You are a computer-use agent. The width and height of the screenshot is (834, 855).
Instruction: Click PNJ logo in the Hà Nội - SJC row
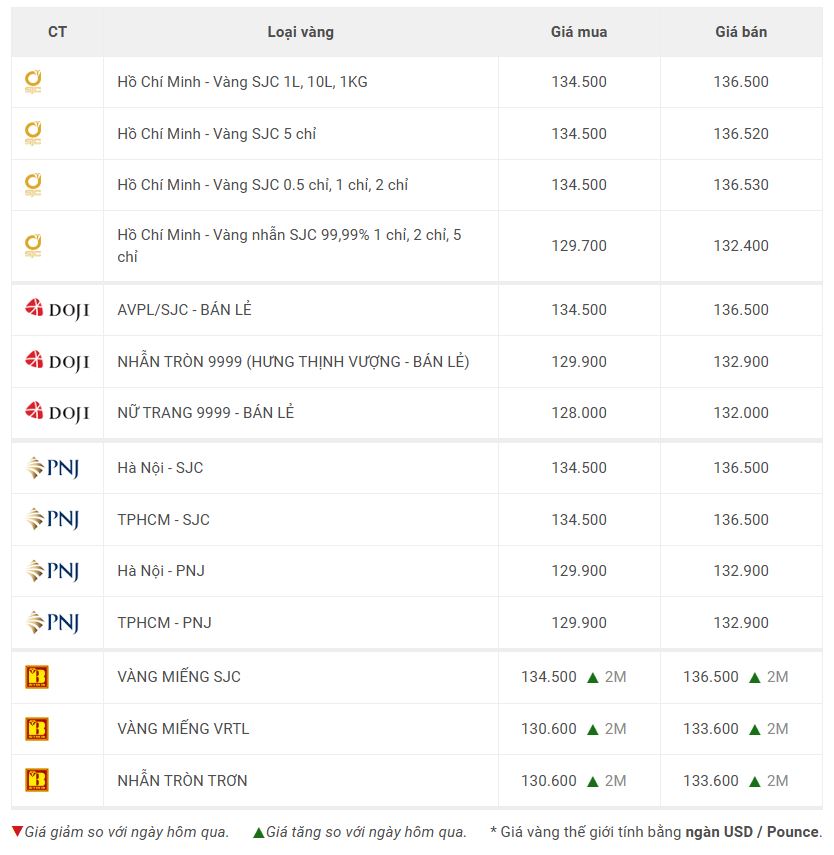[x=53, y=468]
